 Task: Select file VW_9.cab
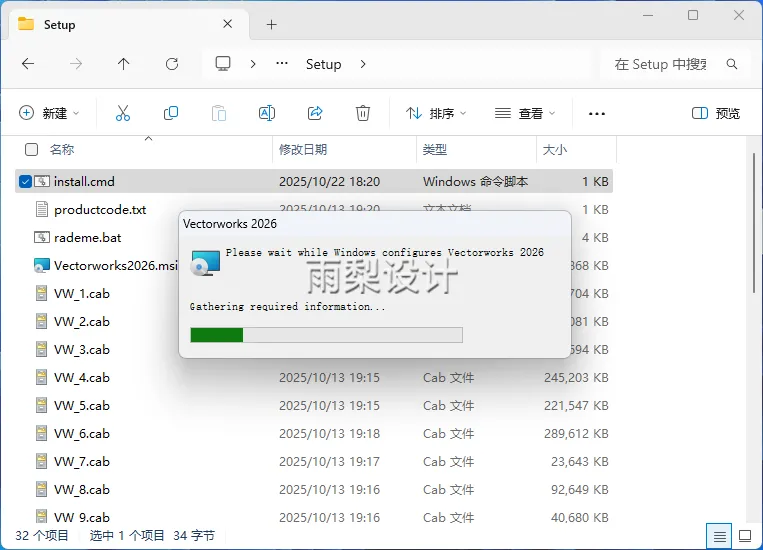click(x=82, y=517)
